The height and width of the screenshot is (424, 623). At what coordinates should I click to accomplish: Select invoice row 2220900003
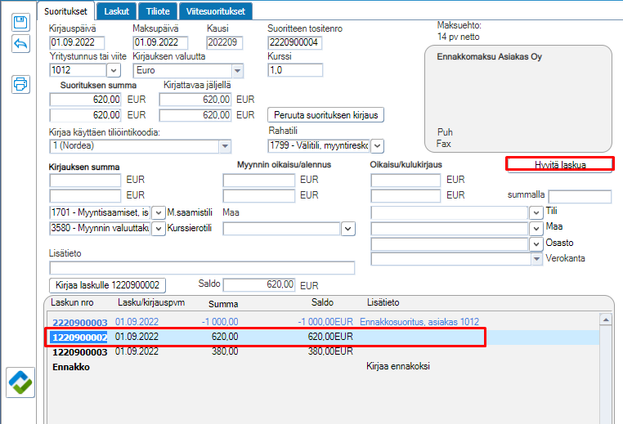(323, 322)
